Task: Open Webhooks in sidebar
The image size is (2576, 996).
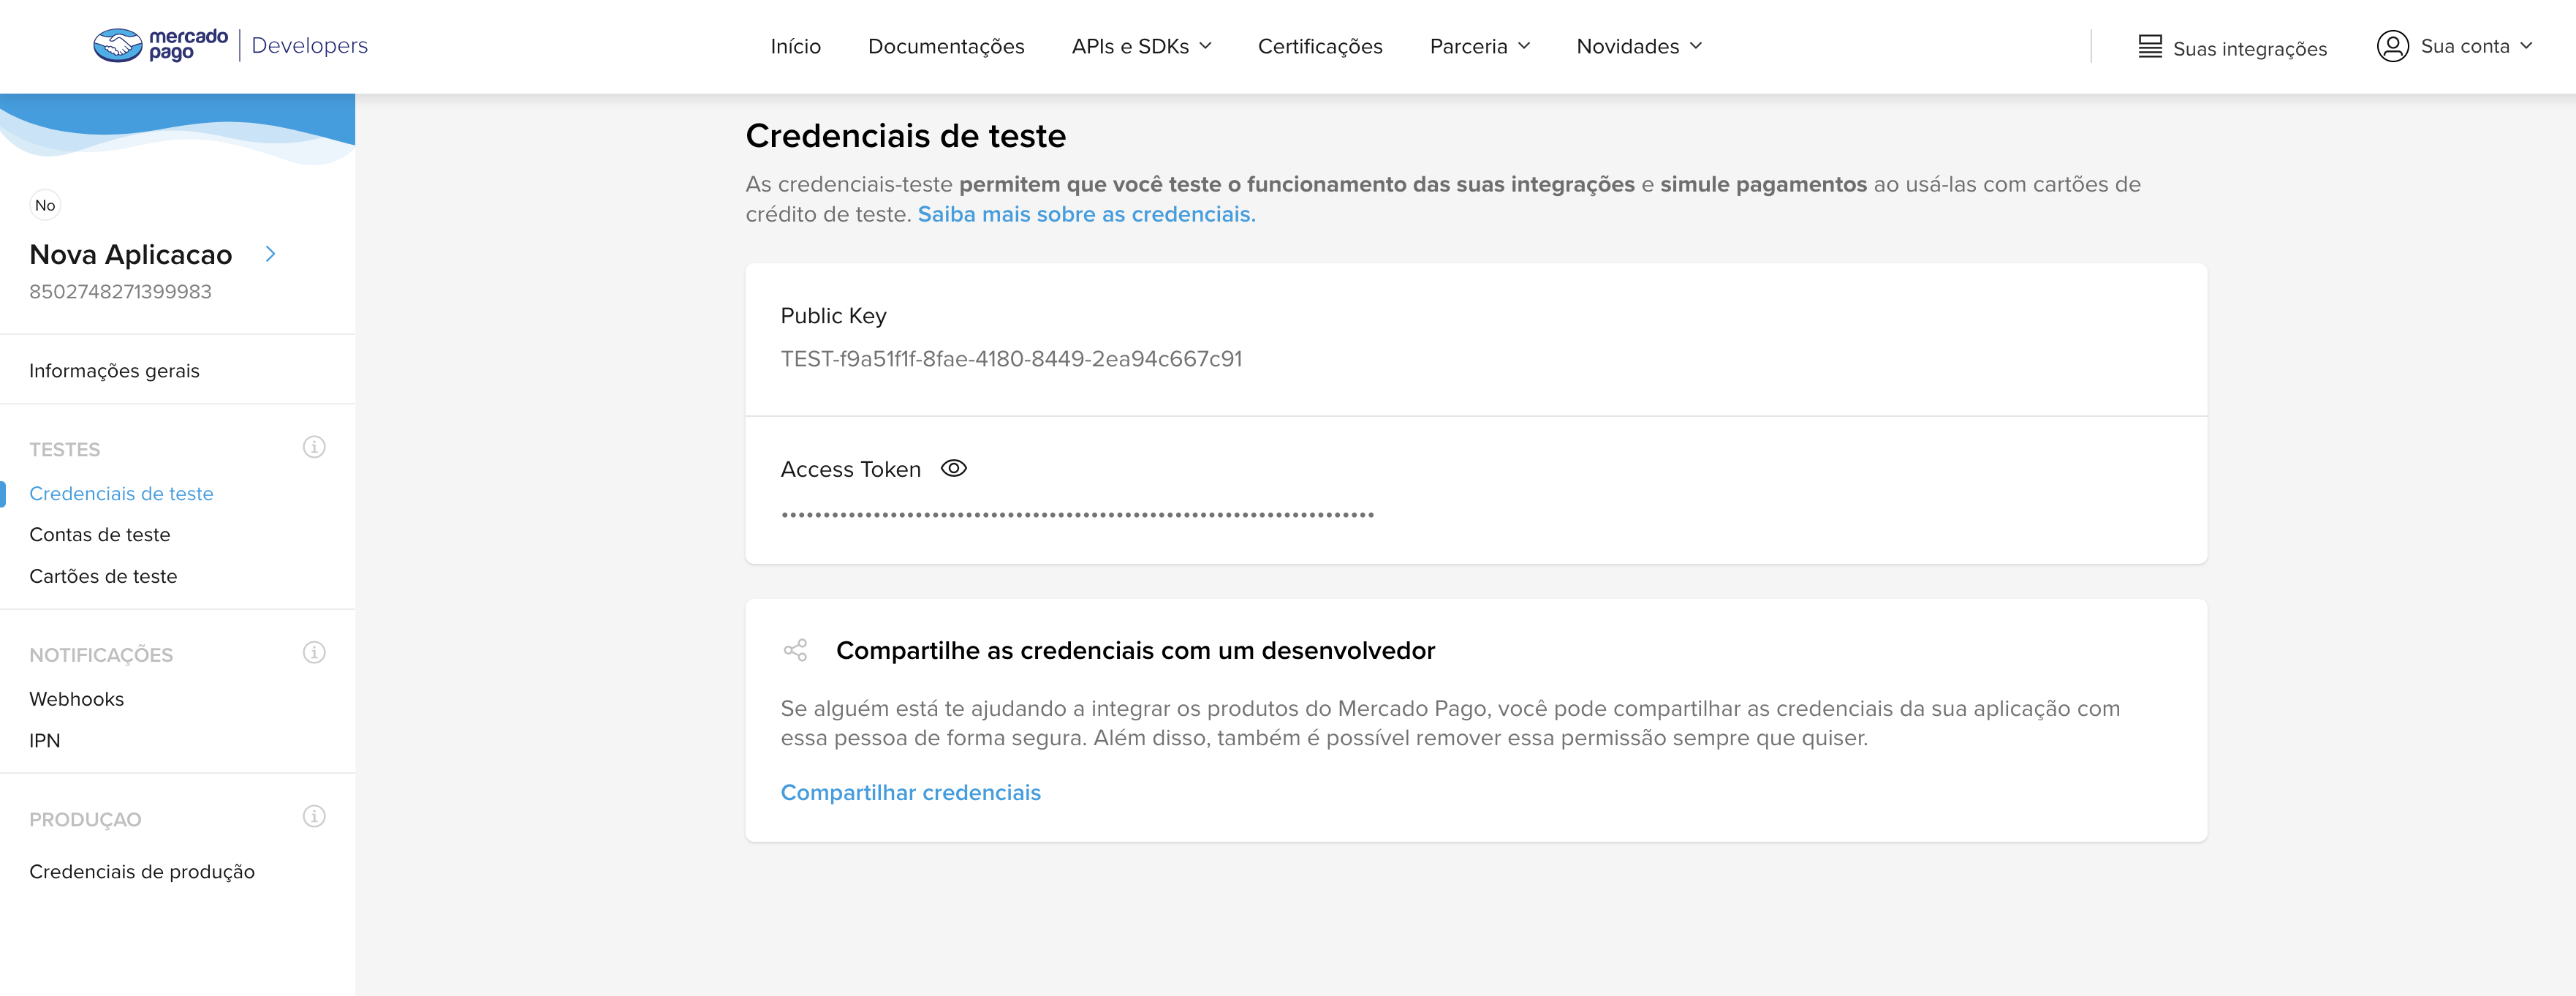Action: pyautogui.click(x=76, y=699)
